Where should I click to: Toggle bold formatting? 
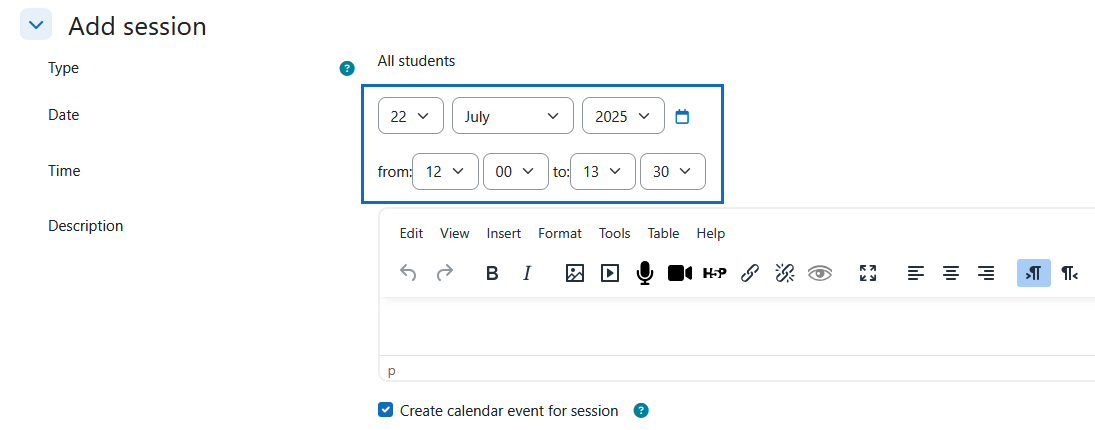492,273
